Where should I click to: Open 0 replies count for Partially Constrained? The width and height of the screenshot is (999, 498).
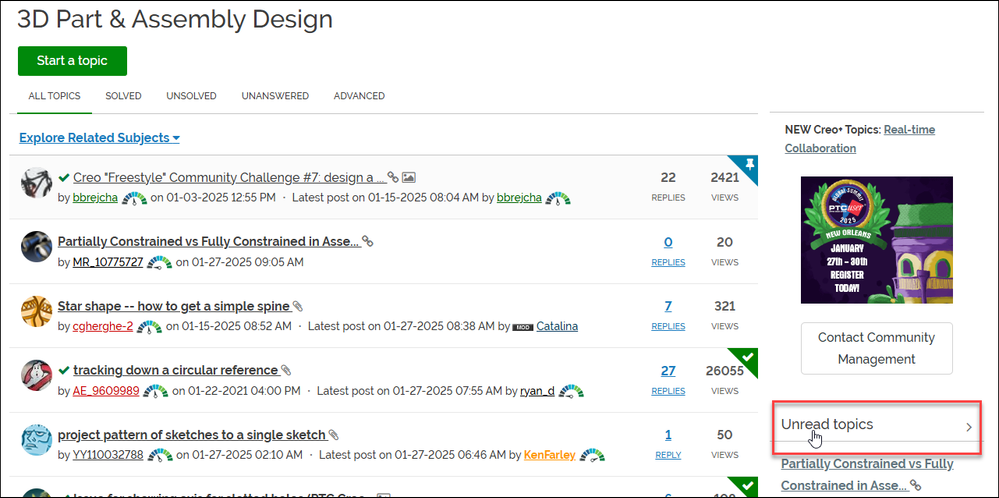point(668,242)
